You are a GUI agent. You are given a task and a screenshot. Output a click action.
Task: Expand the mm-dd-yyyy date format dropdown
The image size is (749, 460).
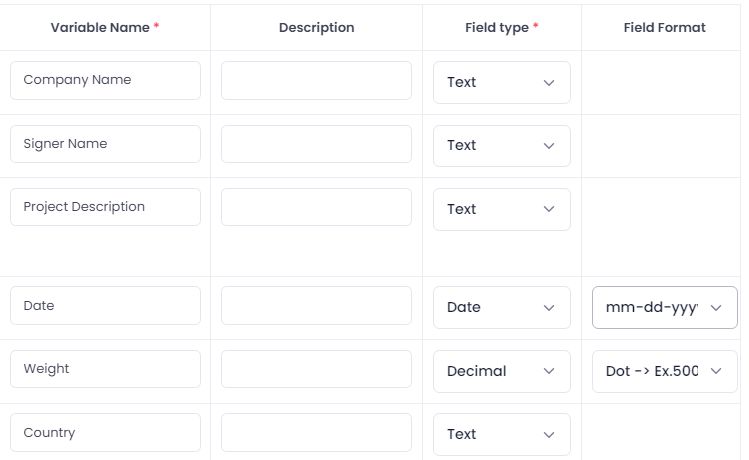click(x=665, y=307)
